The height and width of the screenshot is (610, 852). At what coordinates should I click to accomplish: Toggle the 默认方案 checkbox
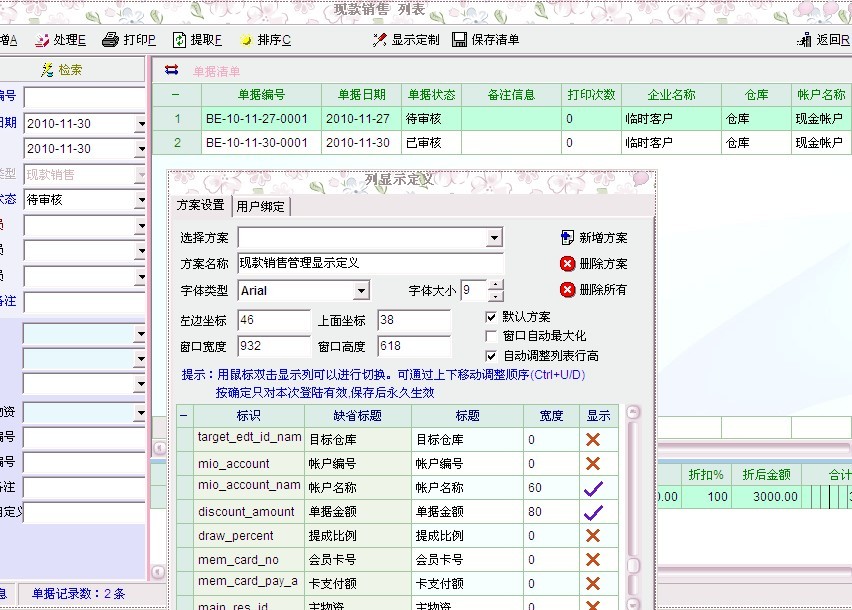(x=491, y=316)
